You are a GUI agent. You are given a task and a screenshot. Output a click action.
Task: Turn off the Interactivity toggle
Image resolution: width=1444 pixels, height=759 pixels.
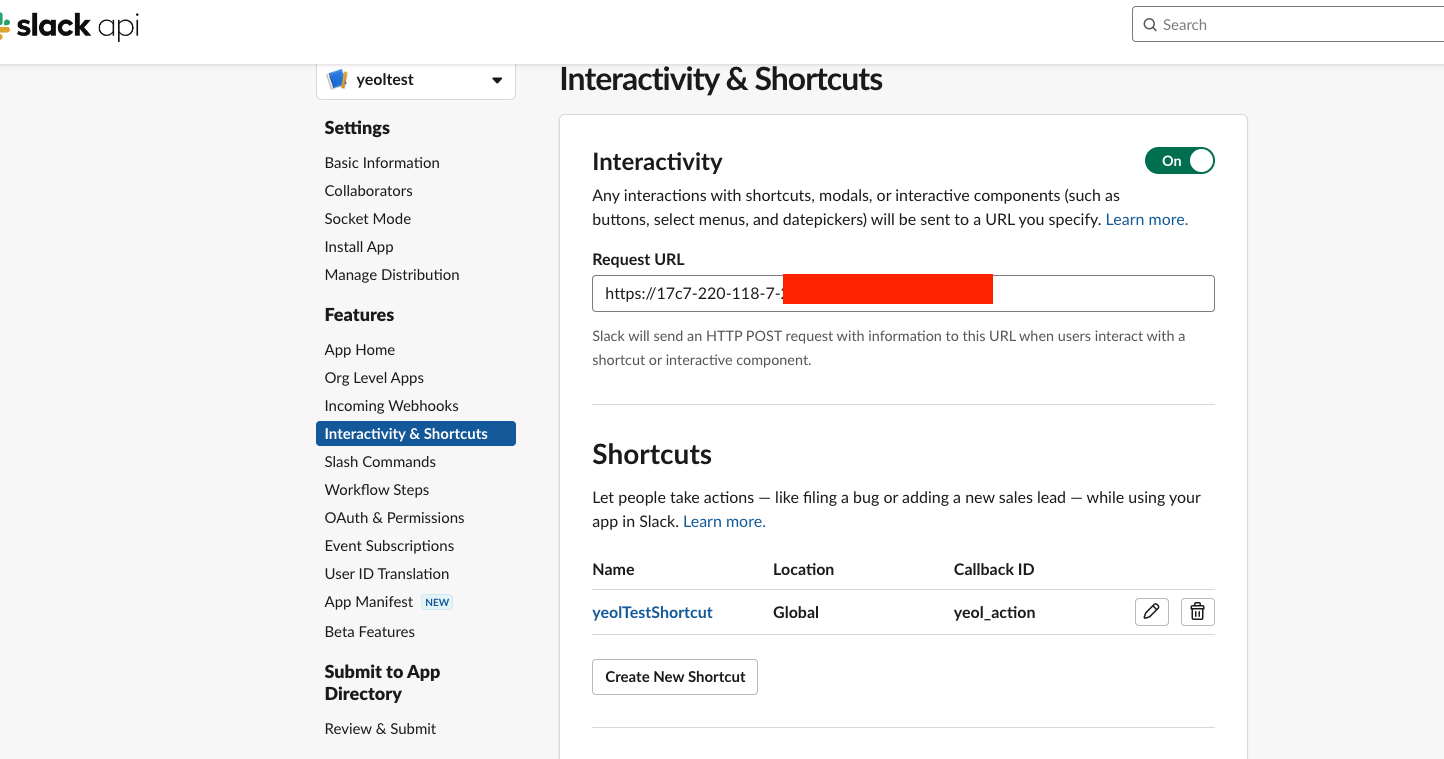pos(1180,161)
